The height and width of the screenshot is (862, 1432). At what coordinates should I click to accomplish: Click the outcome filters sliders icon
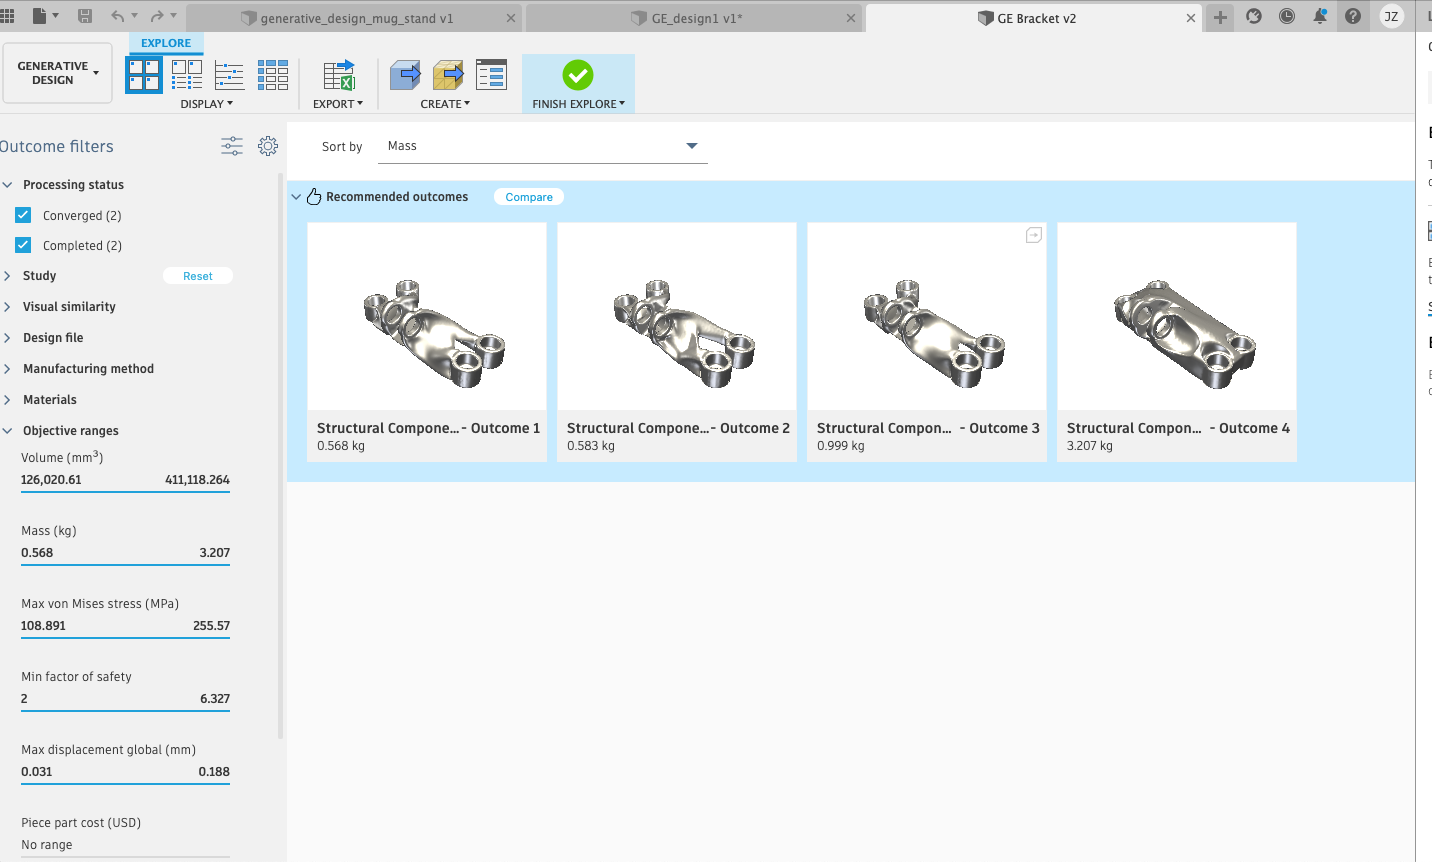coord(232,146)
